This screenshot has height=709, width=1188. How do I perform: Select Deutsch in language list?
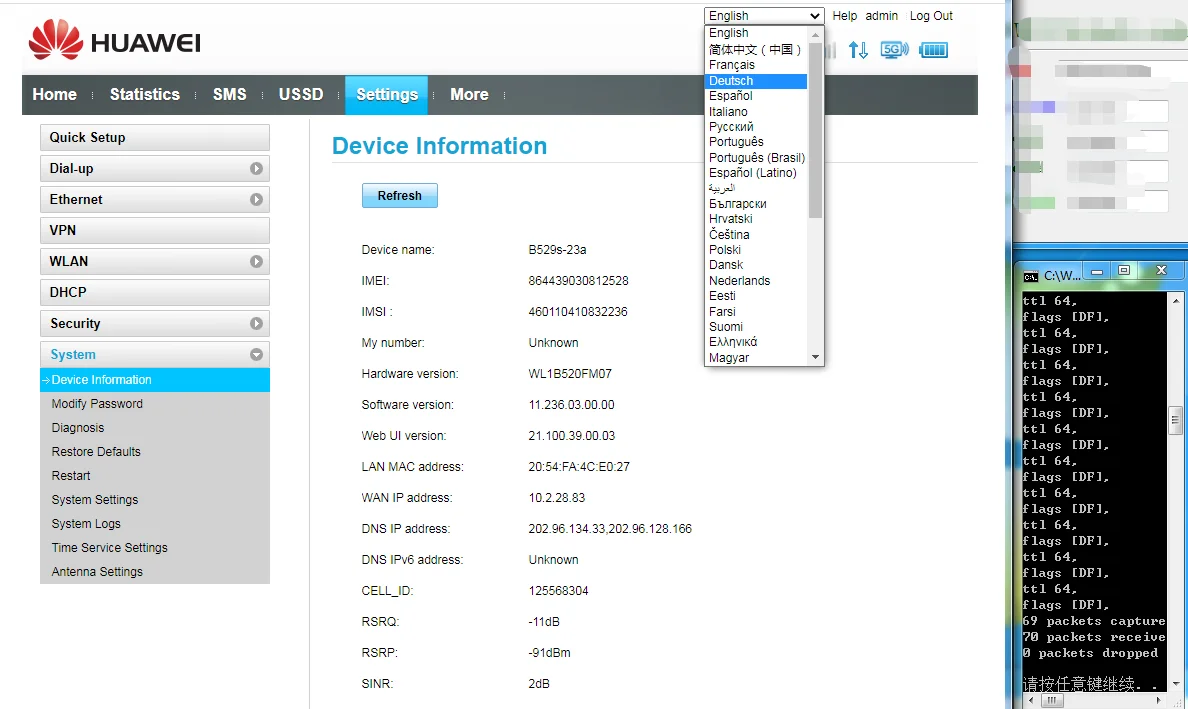[x=756, y=80]
